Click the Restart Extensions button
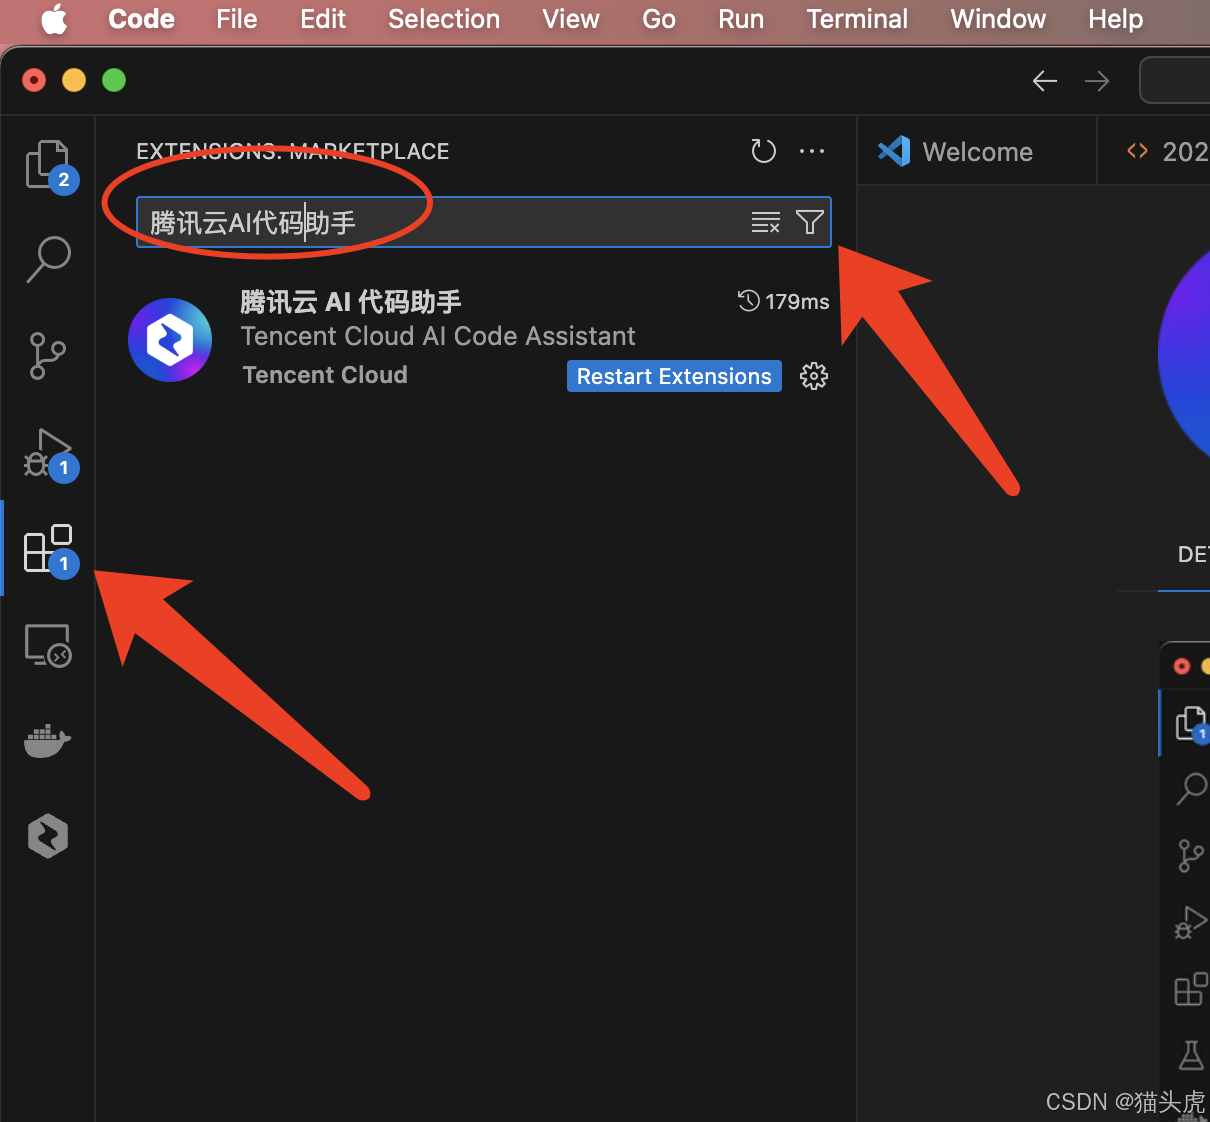 tap(674, 376)
